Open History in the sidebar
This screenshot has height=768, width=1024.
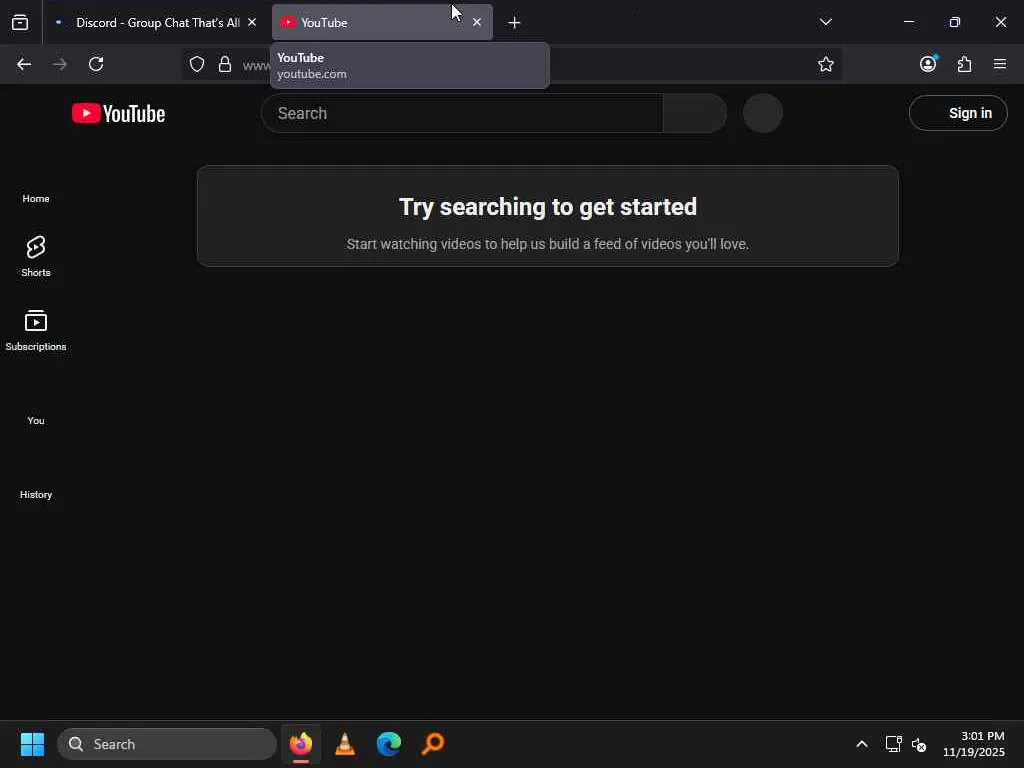click(36, 494)
